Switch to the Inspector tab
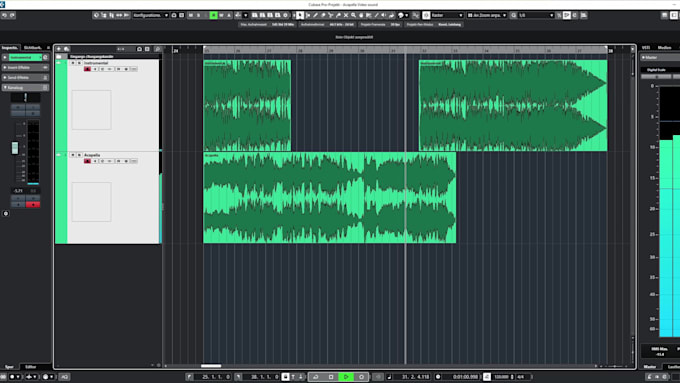Screen dimensions: 680x383 [x=10, y=48]
